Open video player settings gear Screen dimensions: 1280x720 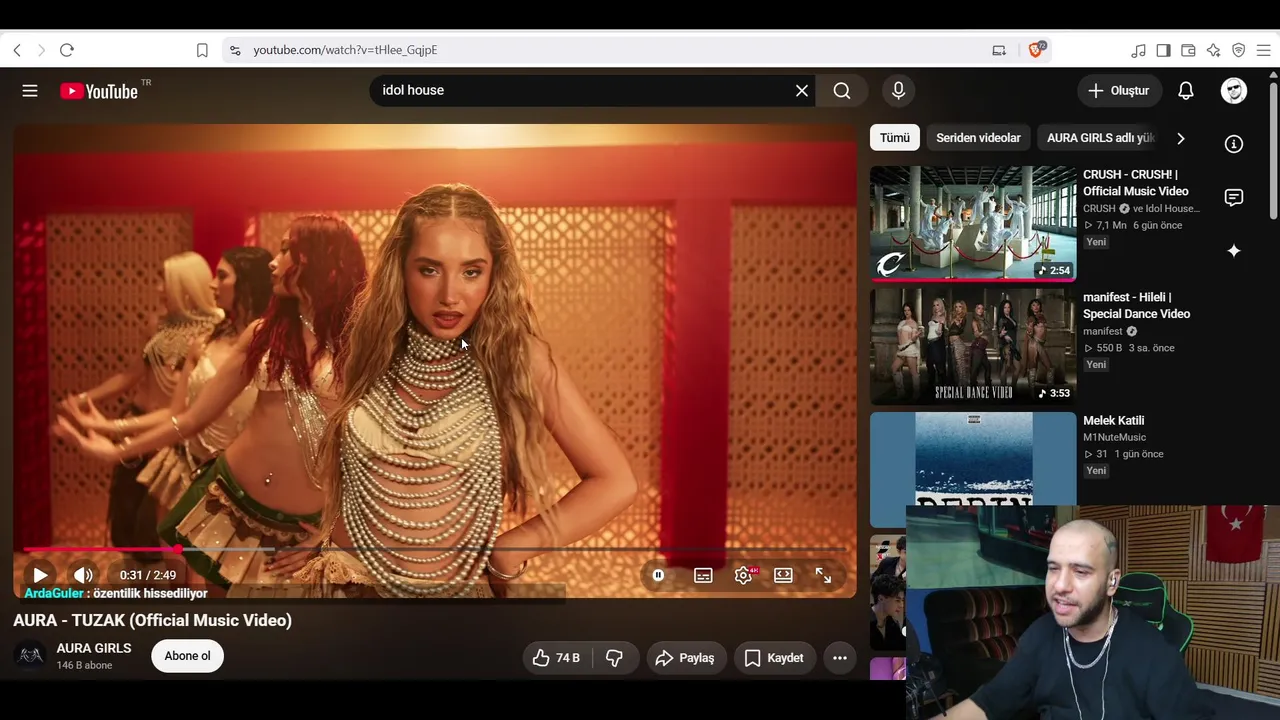click(743, 575)
